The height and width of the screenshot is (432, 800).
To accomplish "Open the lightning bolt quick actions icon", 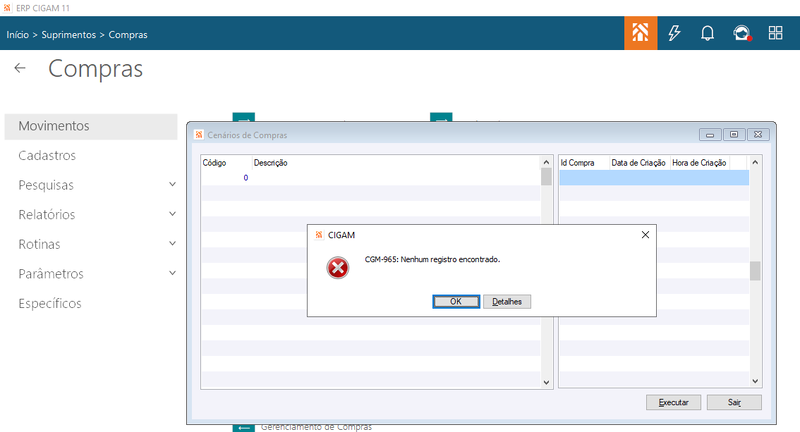I will [x=674, y=33].
